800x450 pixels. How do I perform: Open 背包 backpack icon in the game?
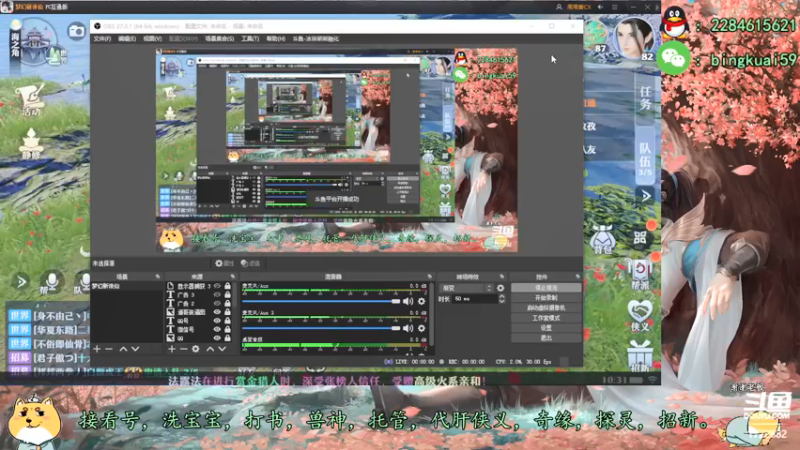click(x=604, y=239)
